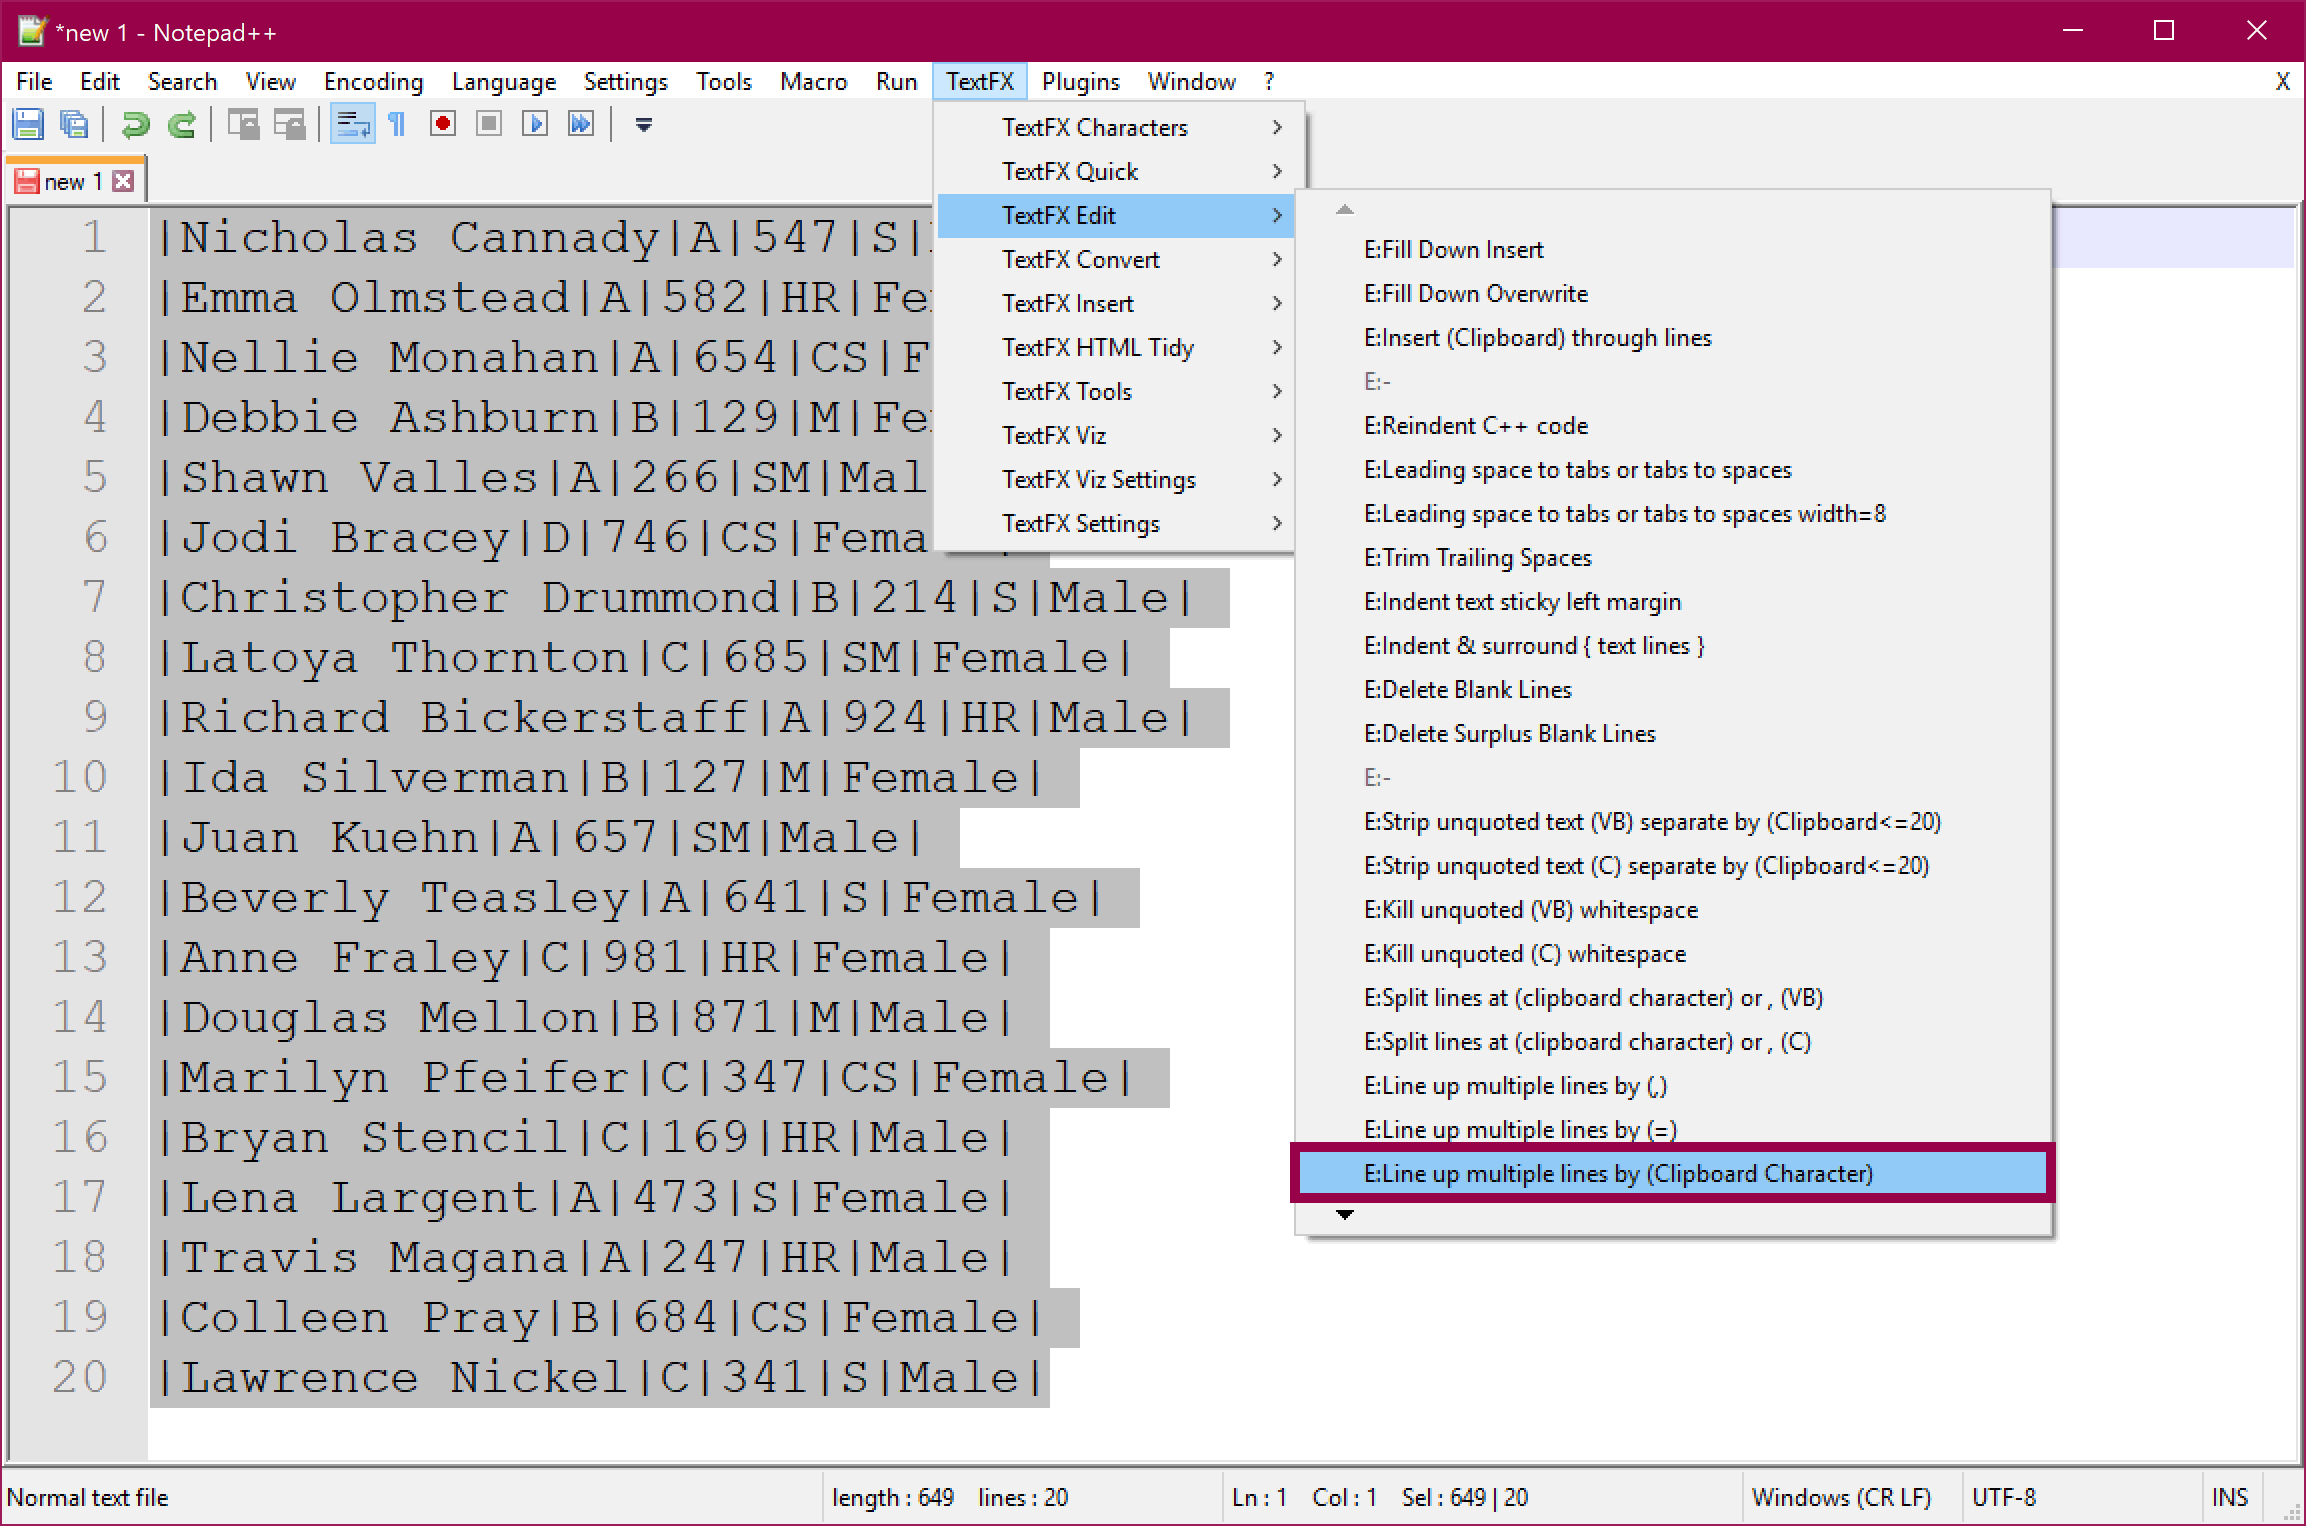Click line number 15 in margin
The height and width of the screenshot is (1526, 2306).
click(x=80, y=1077)
